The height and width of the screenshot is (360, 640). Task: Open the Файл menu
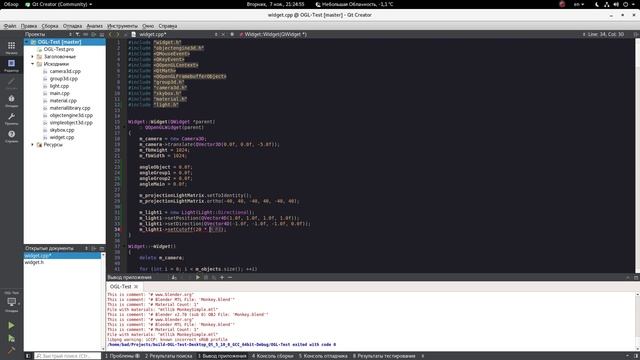pyautogui.click(x=10, y=26)
